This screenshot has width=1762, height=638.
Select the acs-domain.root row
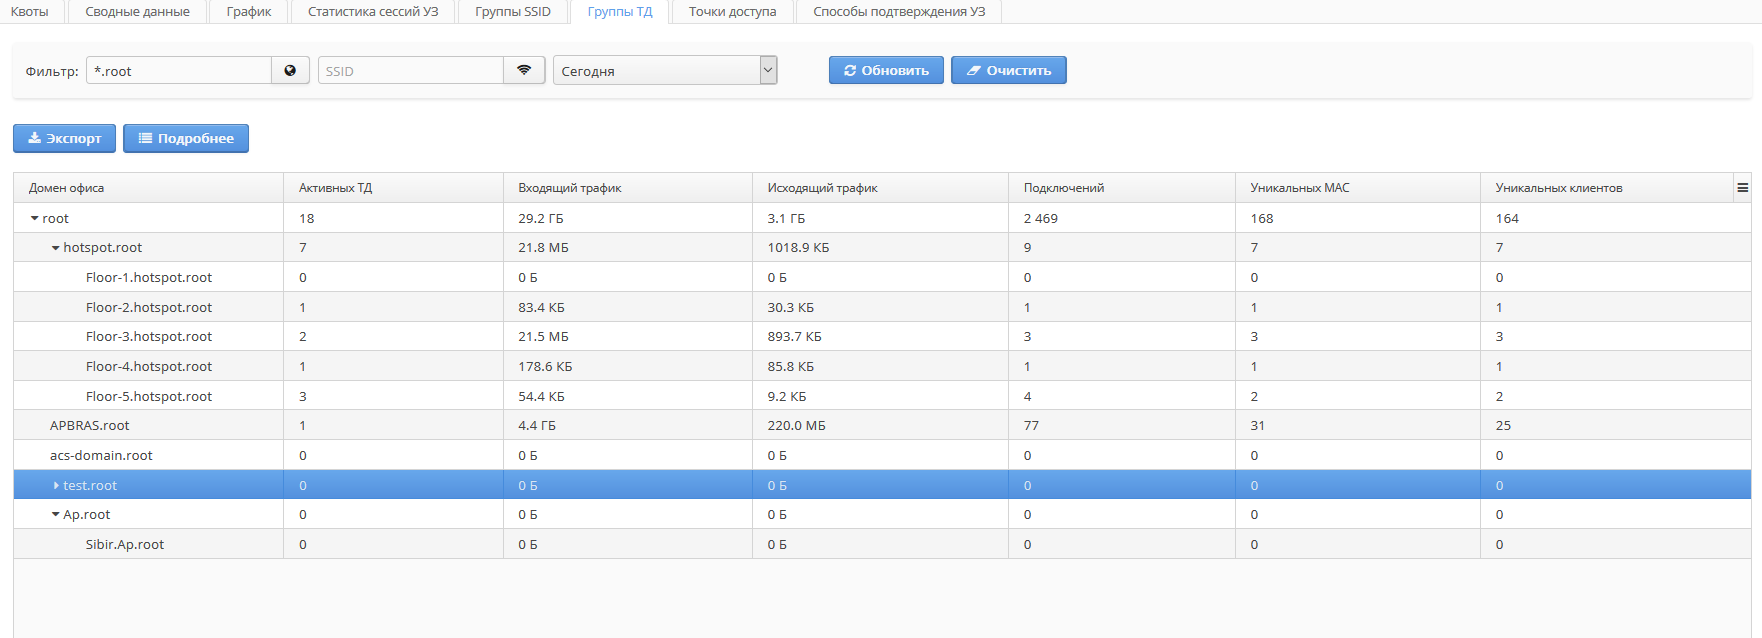(882, 455)
